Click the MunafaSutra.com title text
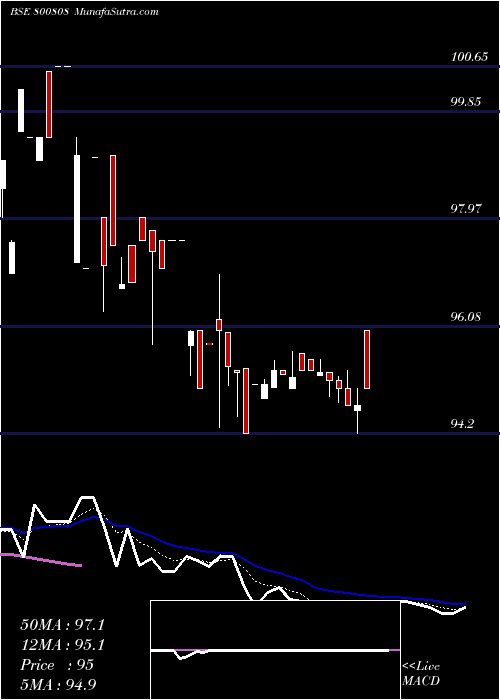Viewport: 500px width, 700px height. [x=117, y=12]
